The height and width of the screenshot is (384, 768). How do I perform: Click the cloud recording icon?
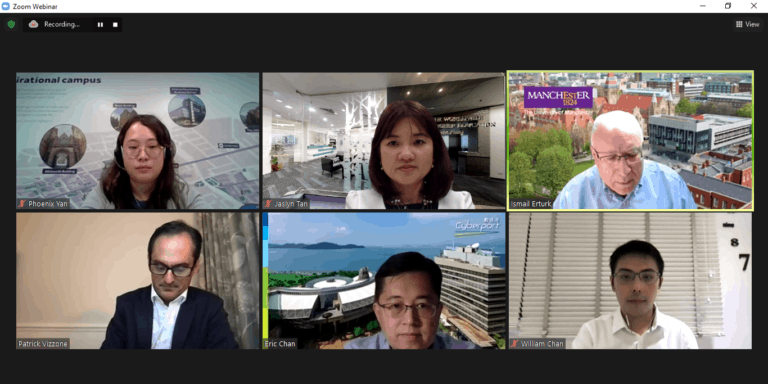pos(33,24)
